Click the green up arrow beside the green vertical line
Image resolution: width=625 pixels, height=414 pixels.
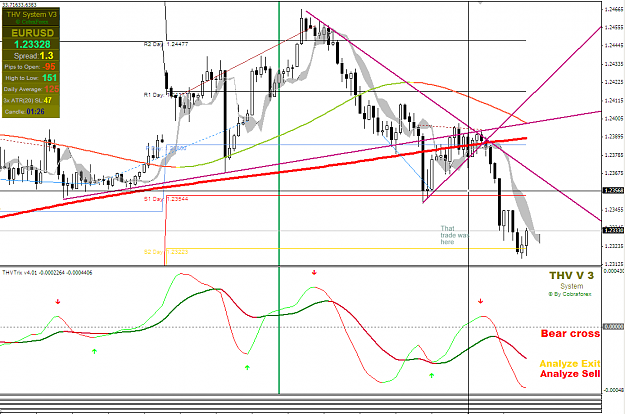click(247, 367)
